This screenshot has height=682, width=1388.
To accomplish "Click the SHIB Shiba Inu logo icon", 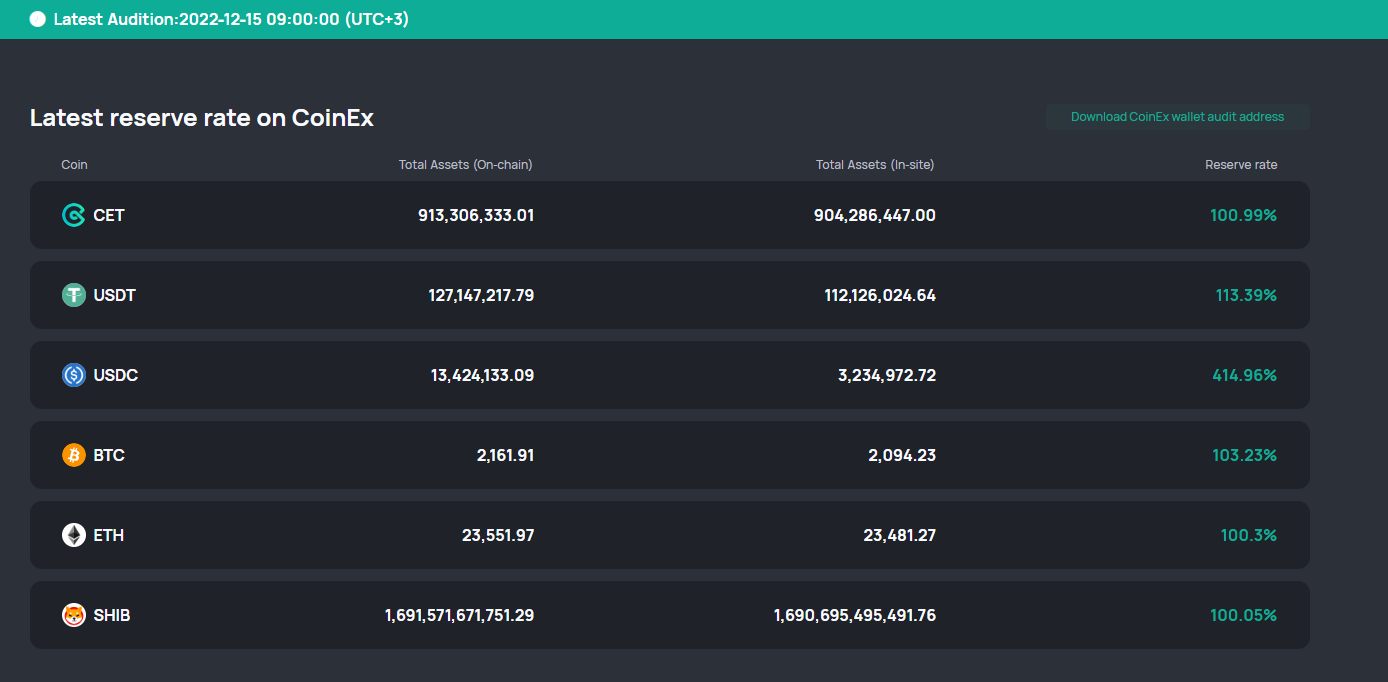I will 74,615.
